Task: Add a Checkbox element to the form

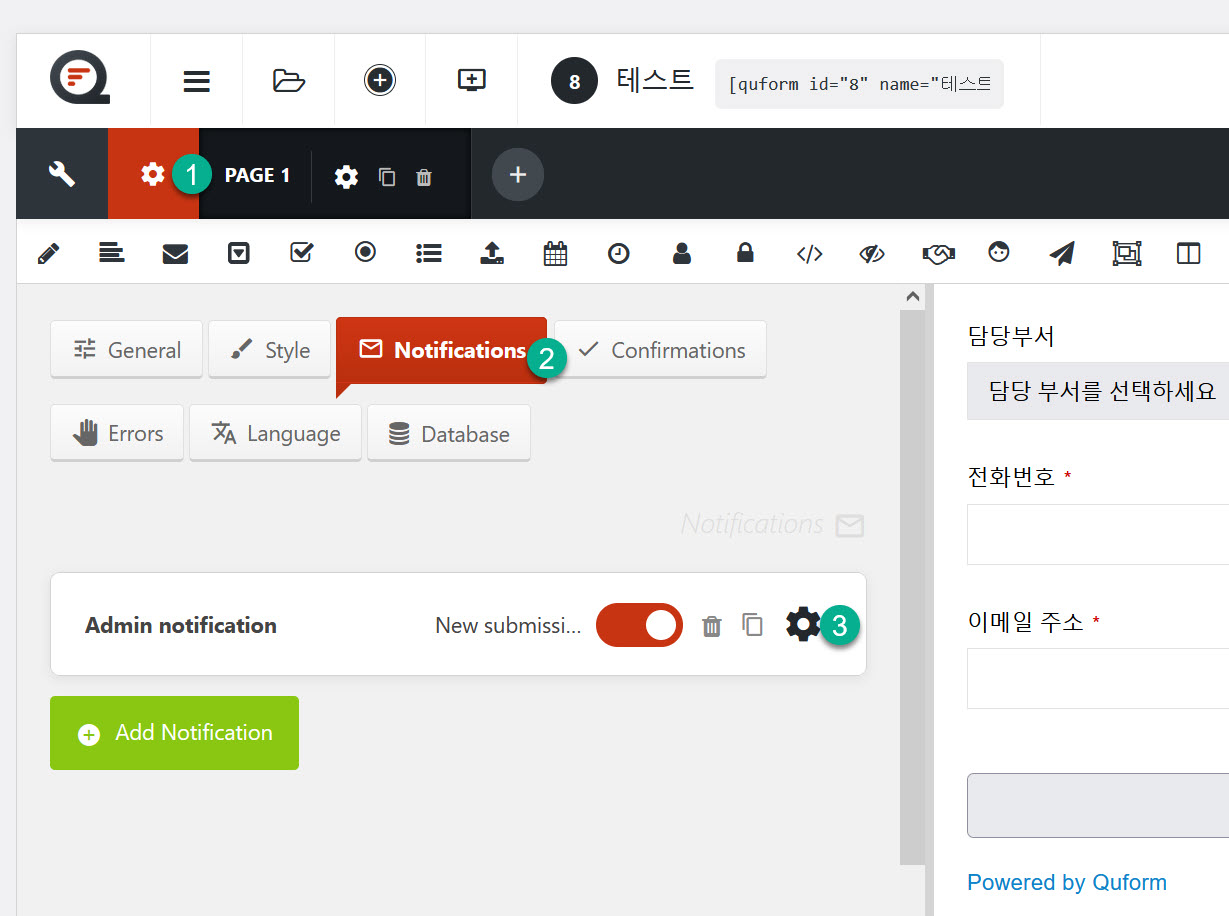Action: (x=302, y=253)
